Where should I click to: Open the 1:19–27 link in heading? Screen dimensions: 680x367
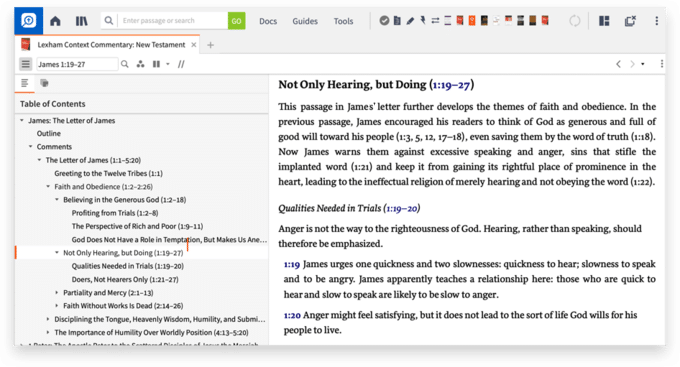(x=451, y=85)
